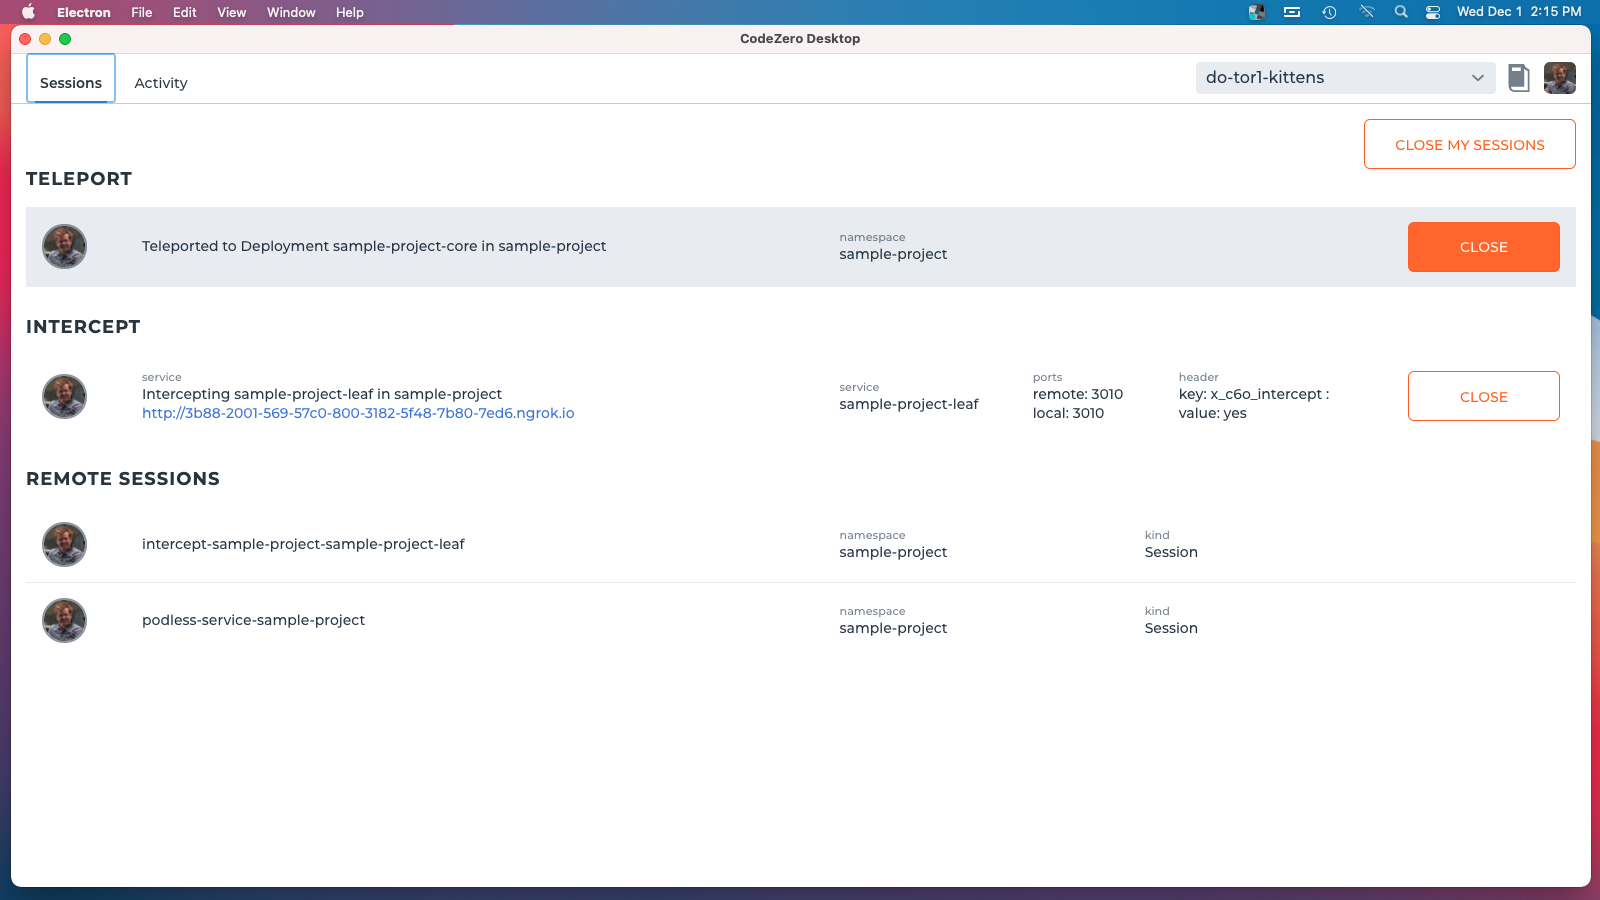Open Spotlight search in menu bar
This screenshot has width=1600, height=900.
pos(1401,12)
